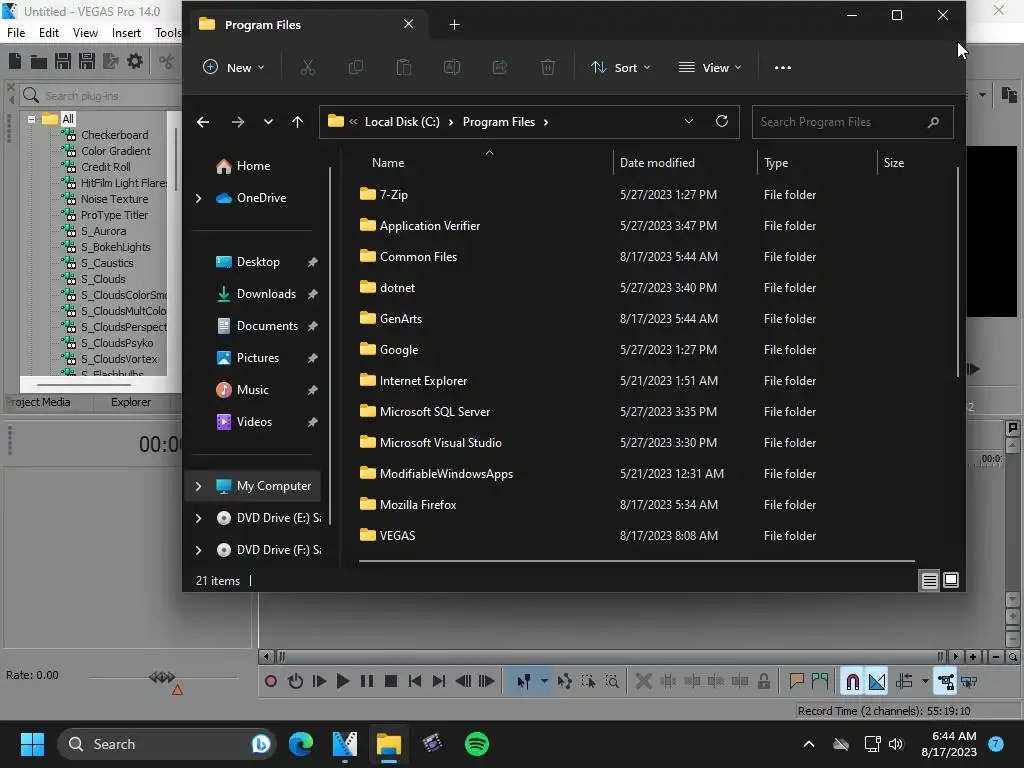Open Recent locations chevron in File Explorer

[268, 122]
